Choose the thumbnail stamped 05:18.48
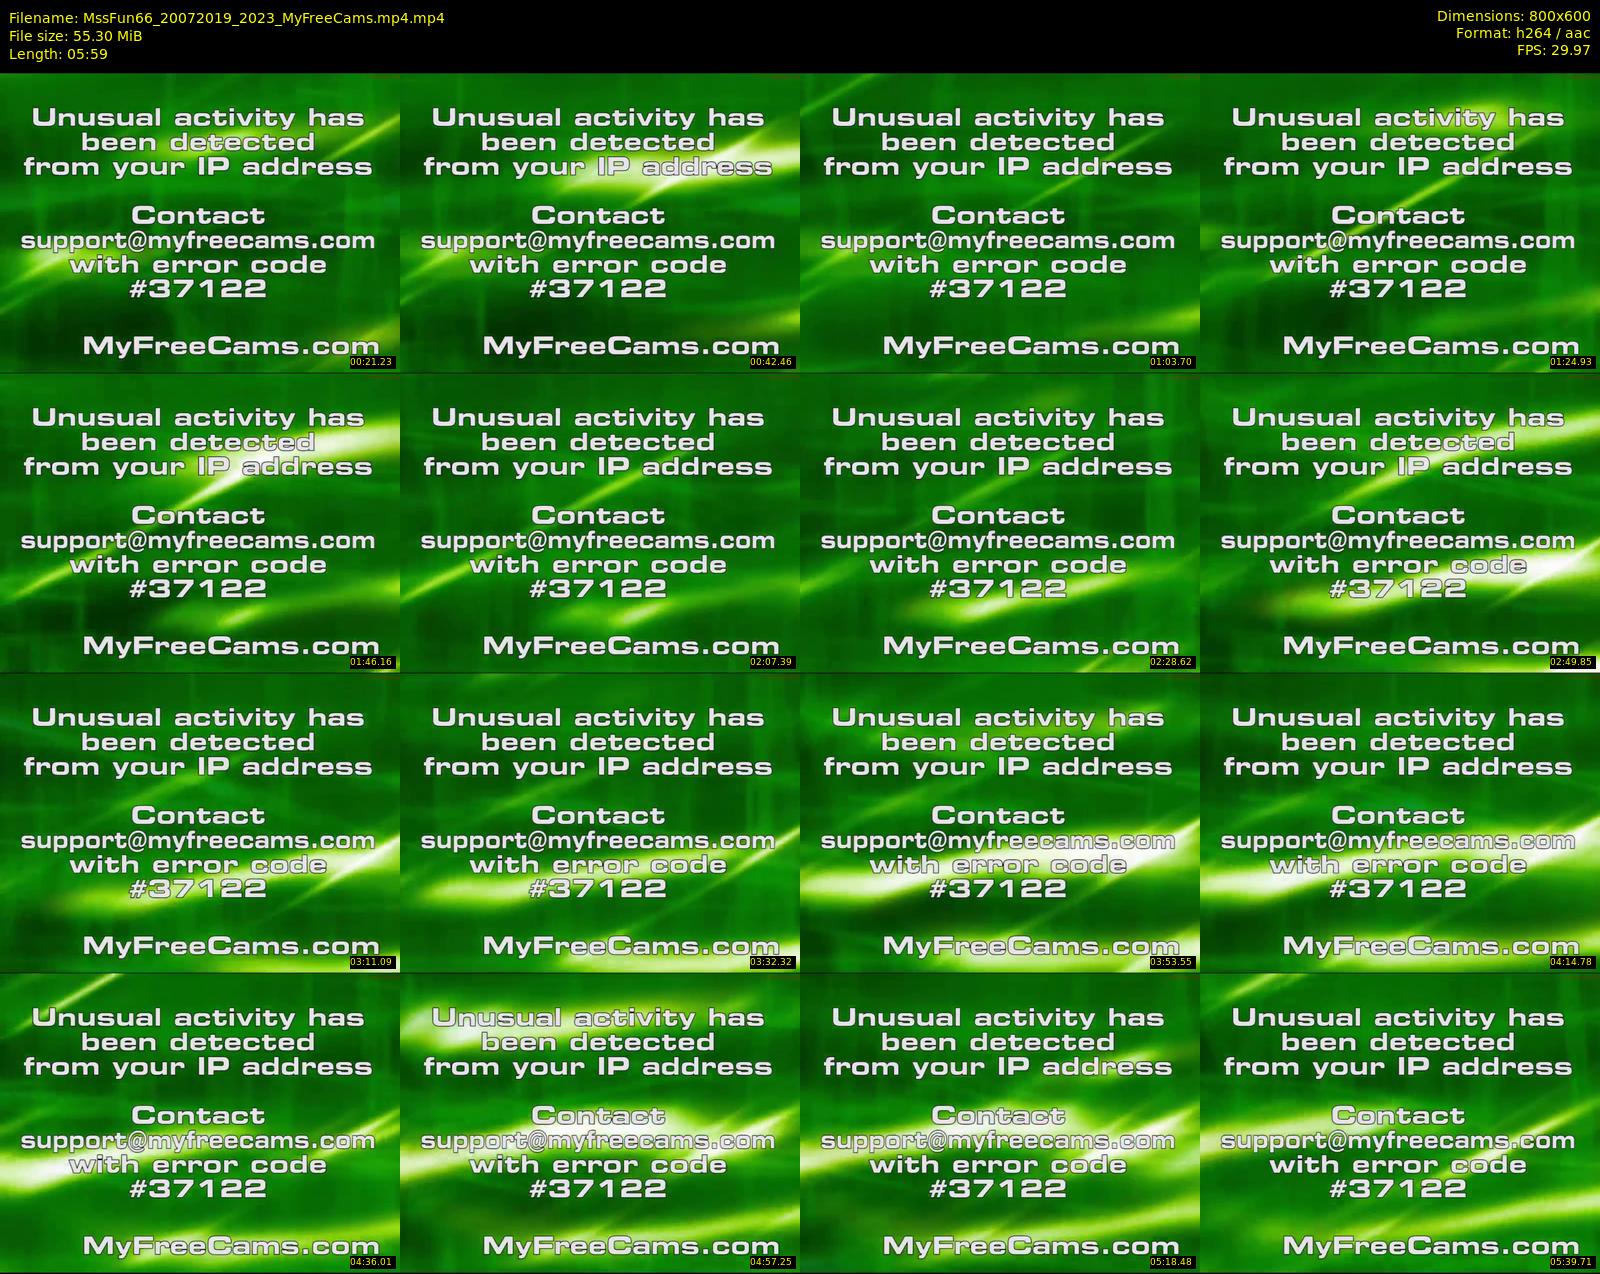 pos(1000,1122)
